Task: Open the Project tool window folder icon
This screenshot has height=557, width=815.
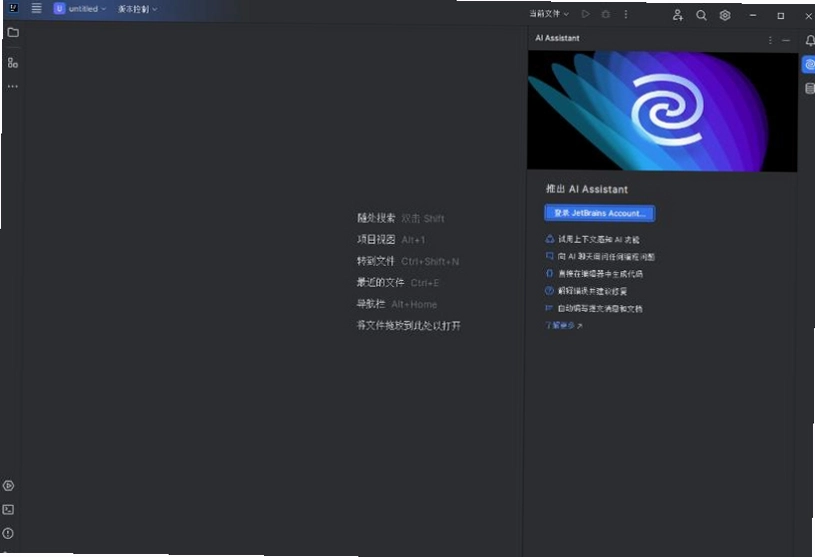Action: click(x=14, y=33)
